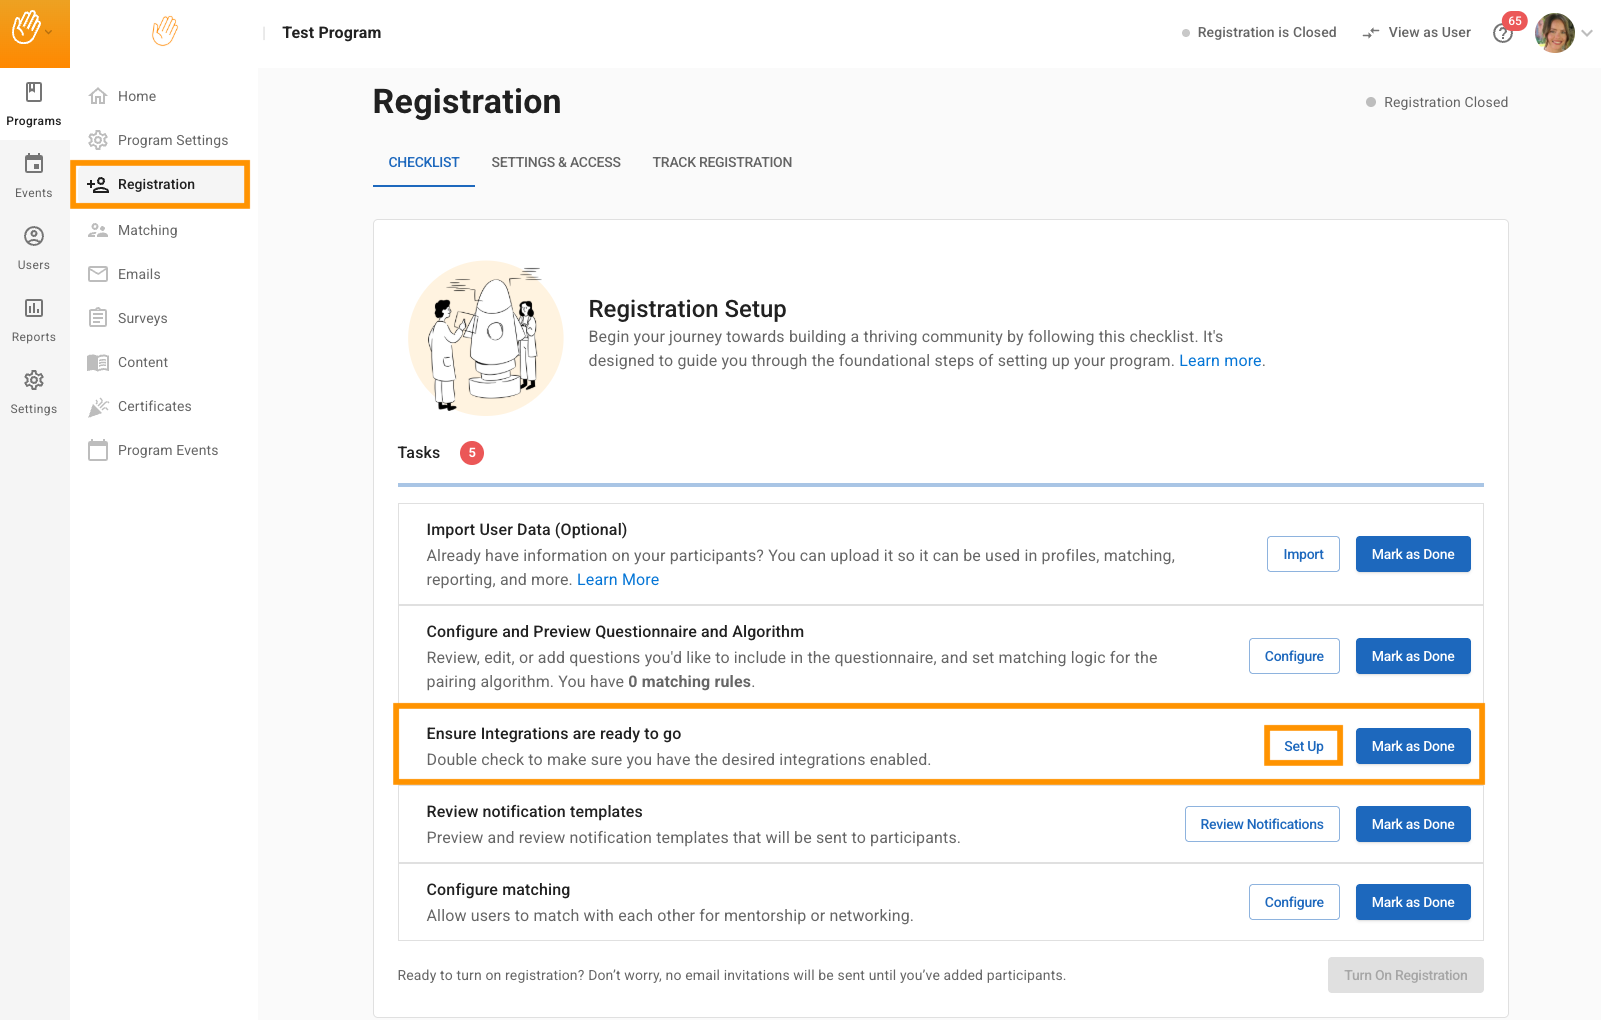Image resolution: width=1601 pixels, height=1020 pixels.
Task: Switch to the Settings & Access tab
Action: click(556, 162)
